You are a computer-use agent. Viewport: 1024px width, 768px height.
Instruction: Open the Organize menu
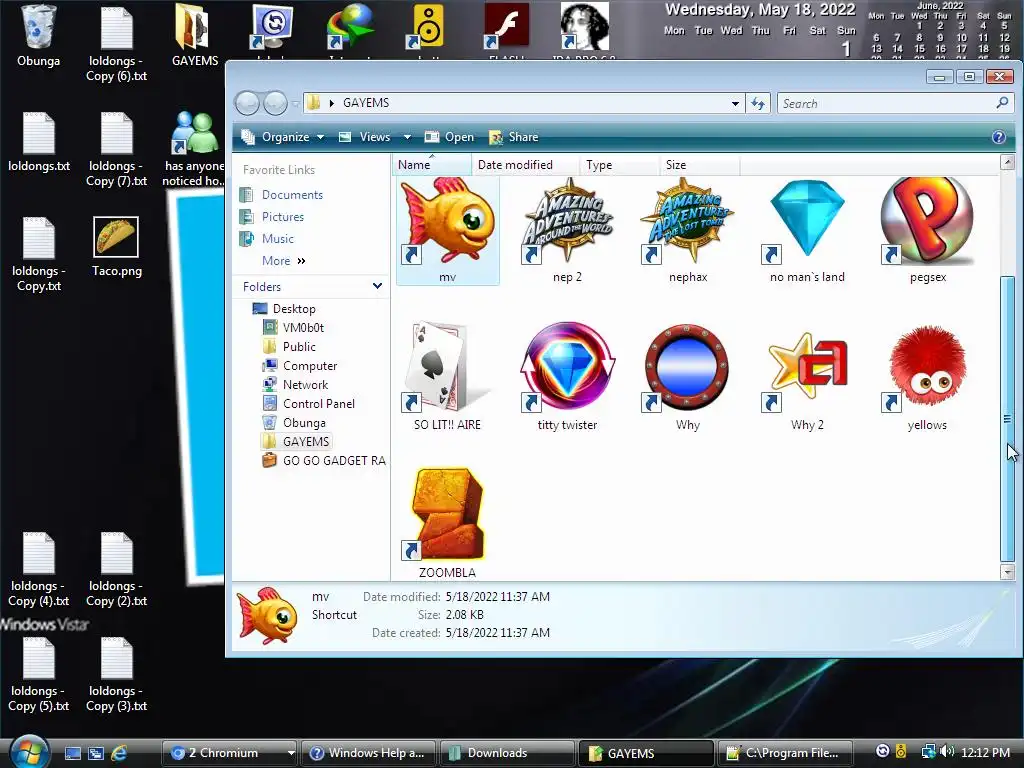(x=282, y=137)
